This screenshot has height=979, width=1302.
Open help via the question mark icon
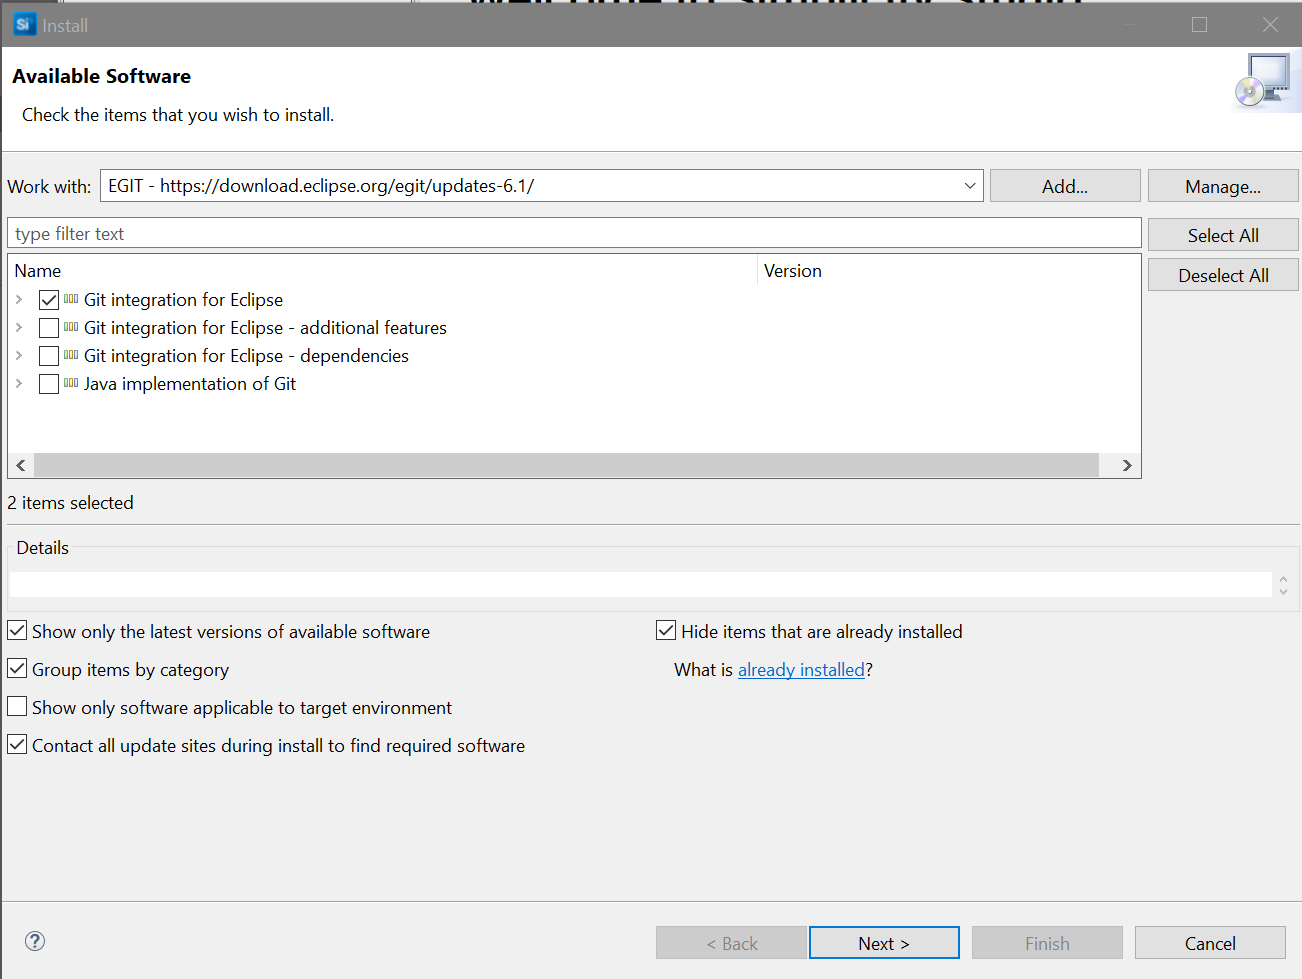34,941
